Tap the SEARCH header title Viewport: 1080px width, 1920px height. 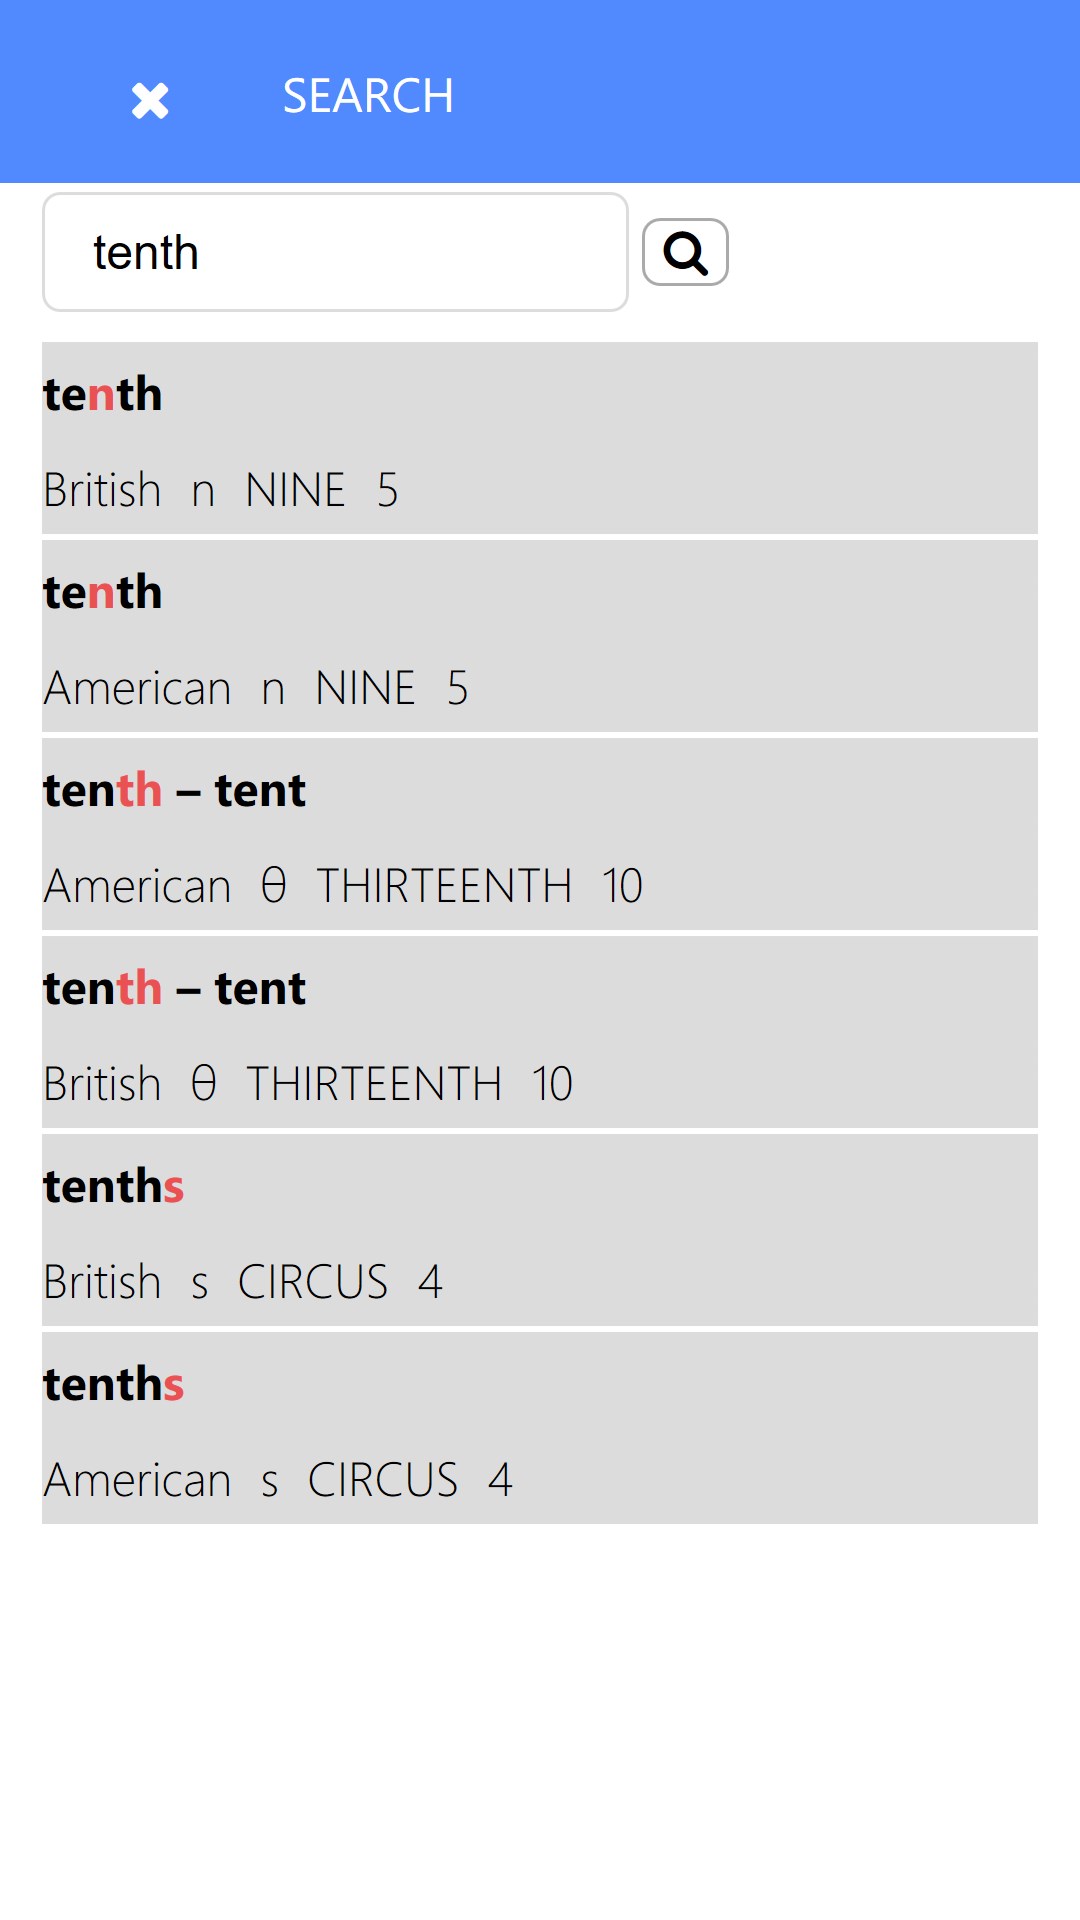pyautogui.click(x=368, y=96)
